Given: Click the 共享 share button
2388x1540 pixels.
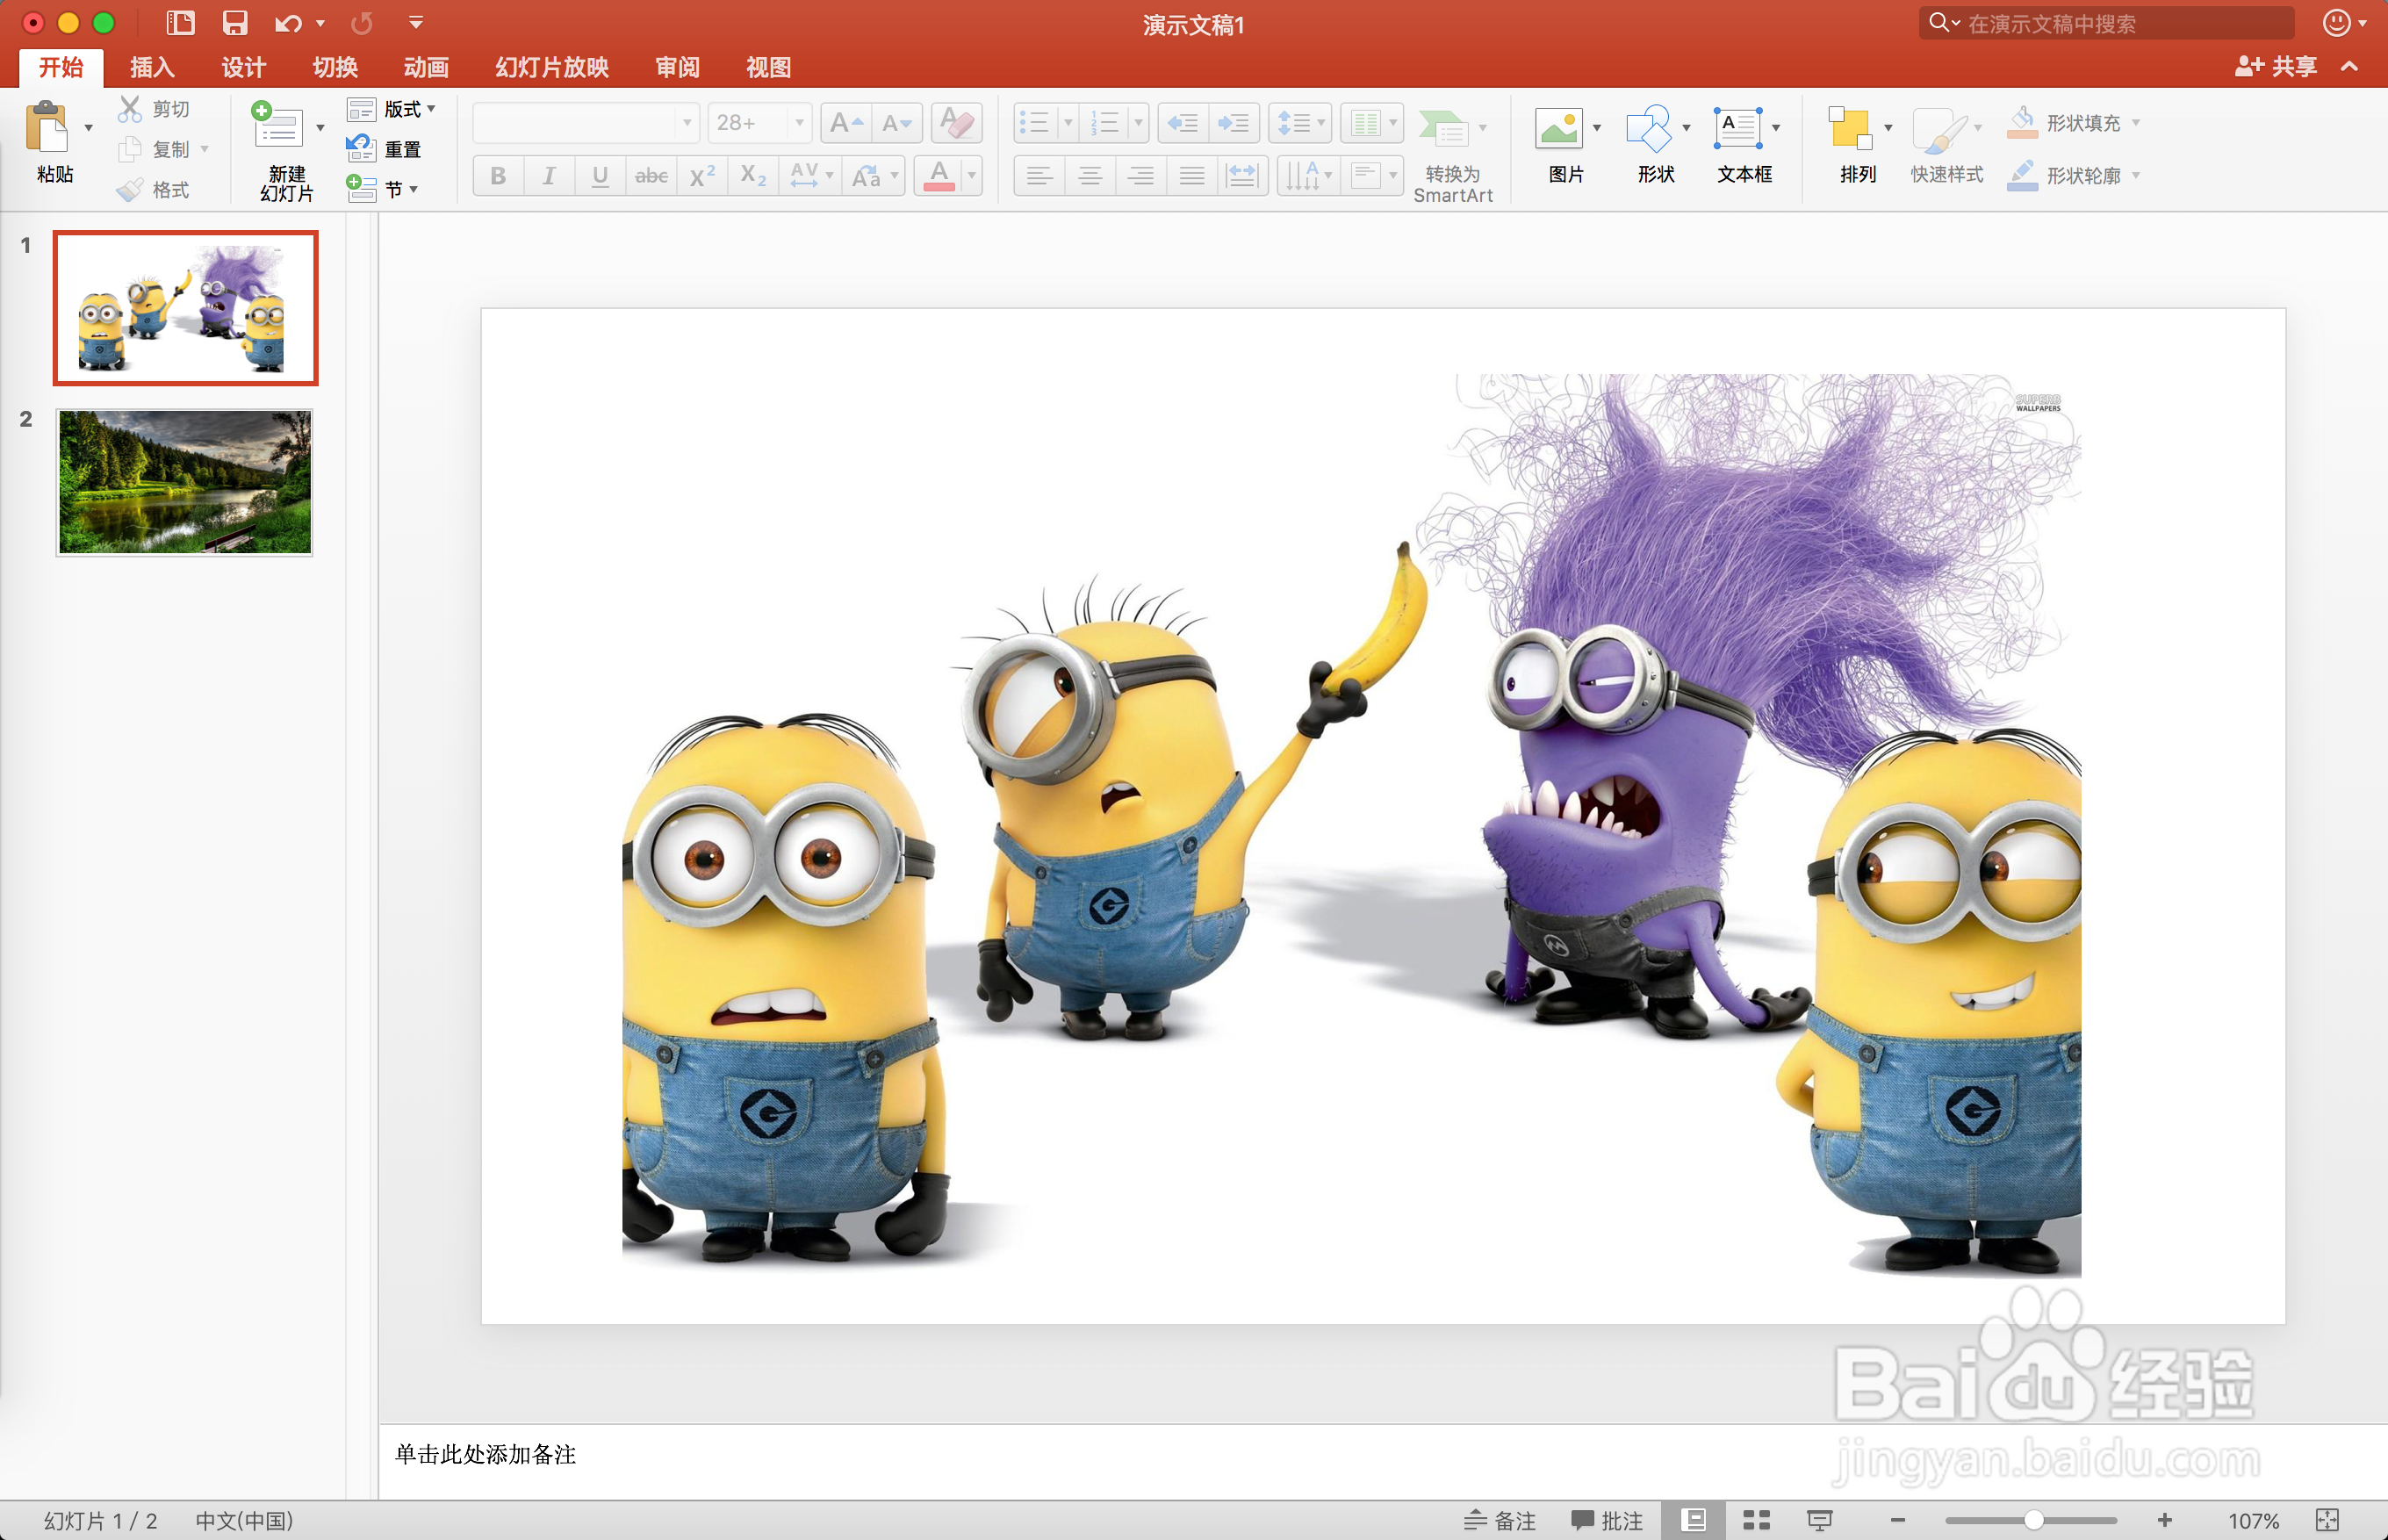Looking at the screenshot, I should (2277, 67).
